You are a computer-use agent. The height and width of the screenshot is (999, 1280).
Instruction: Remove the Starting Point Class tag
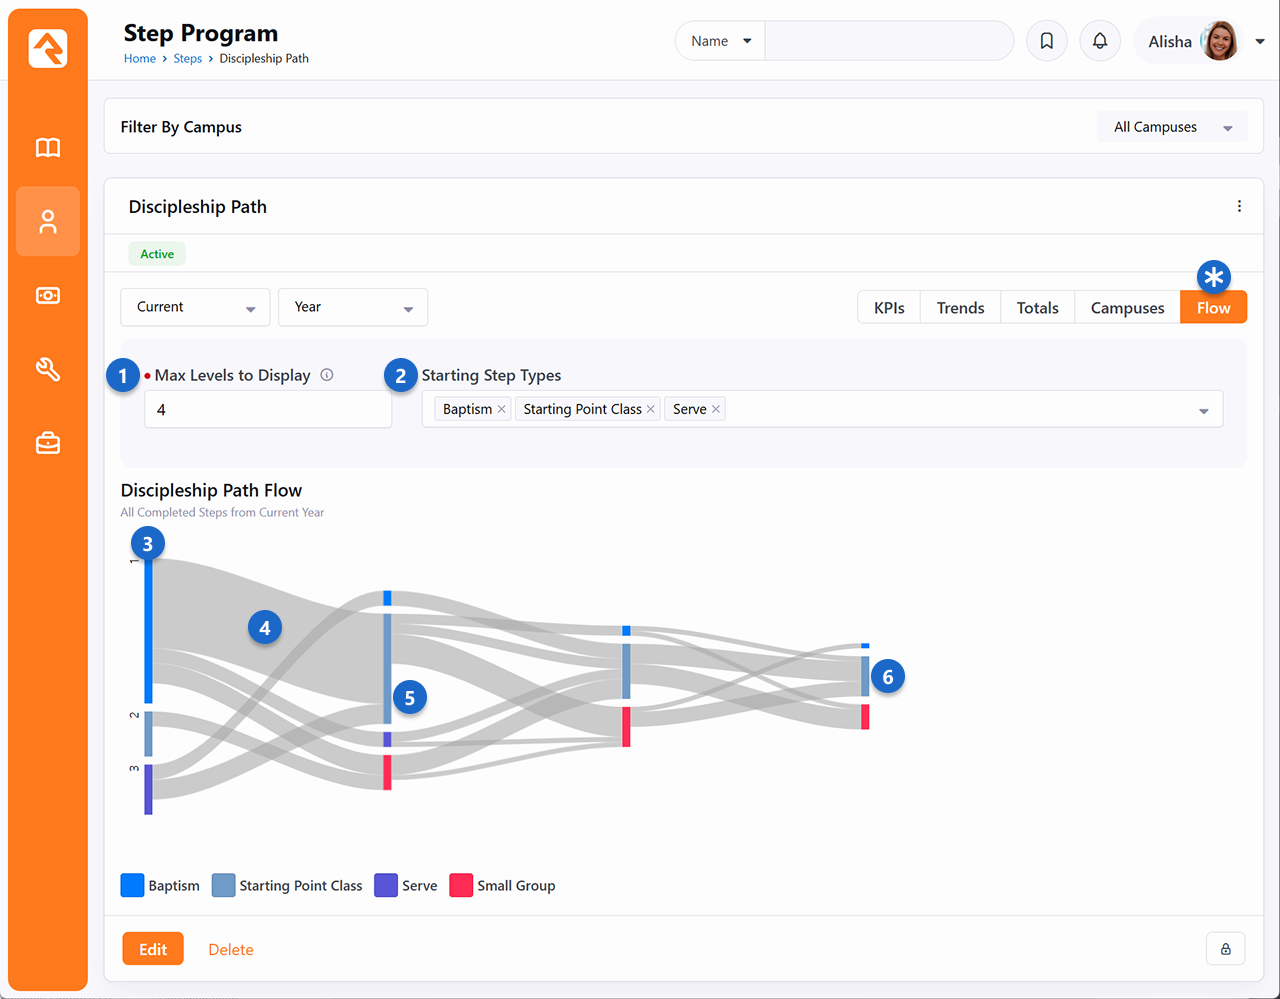[651, 409]
